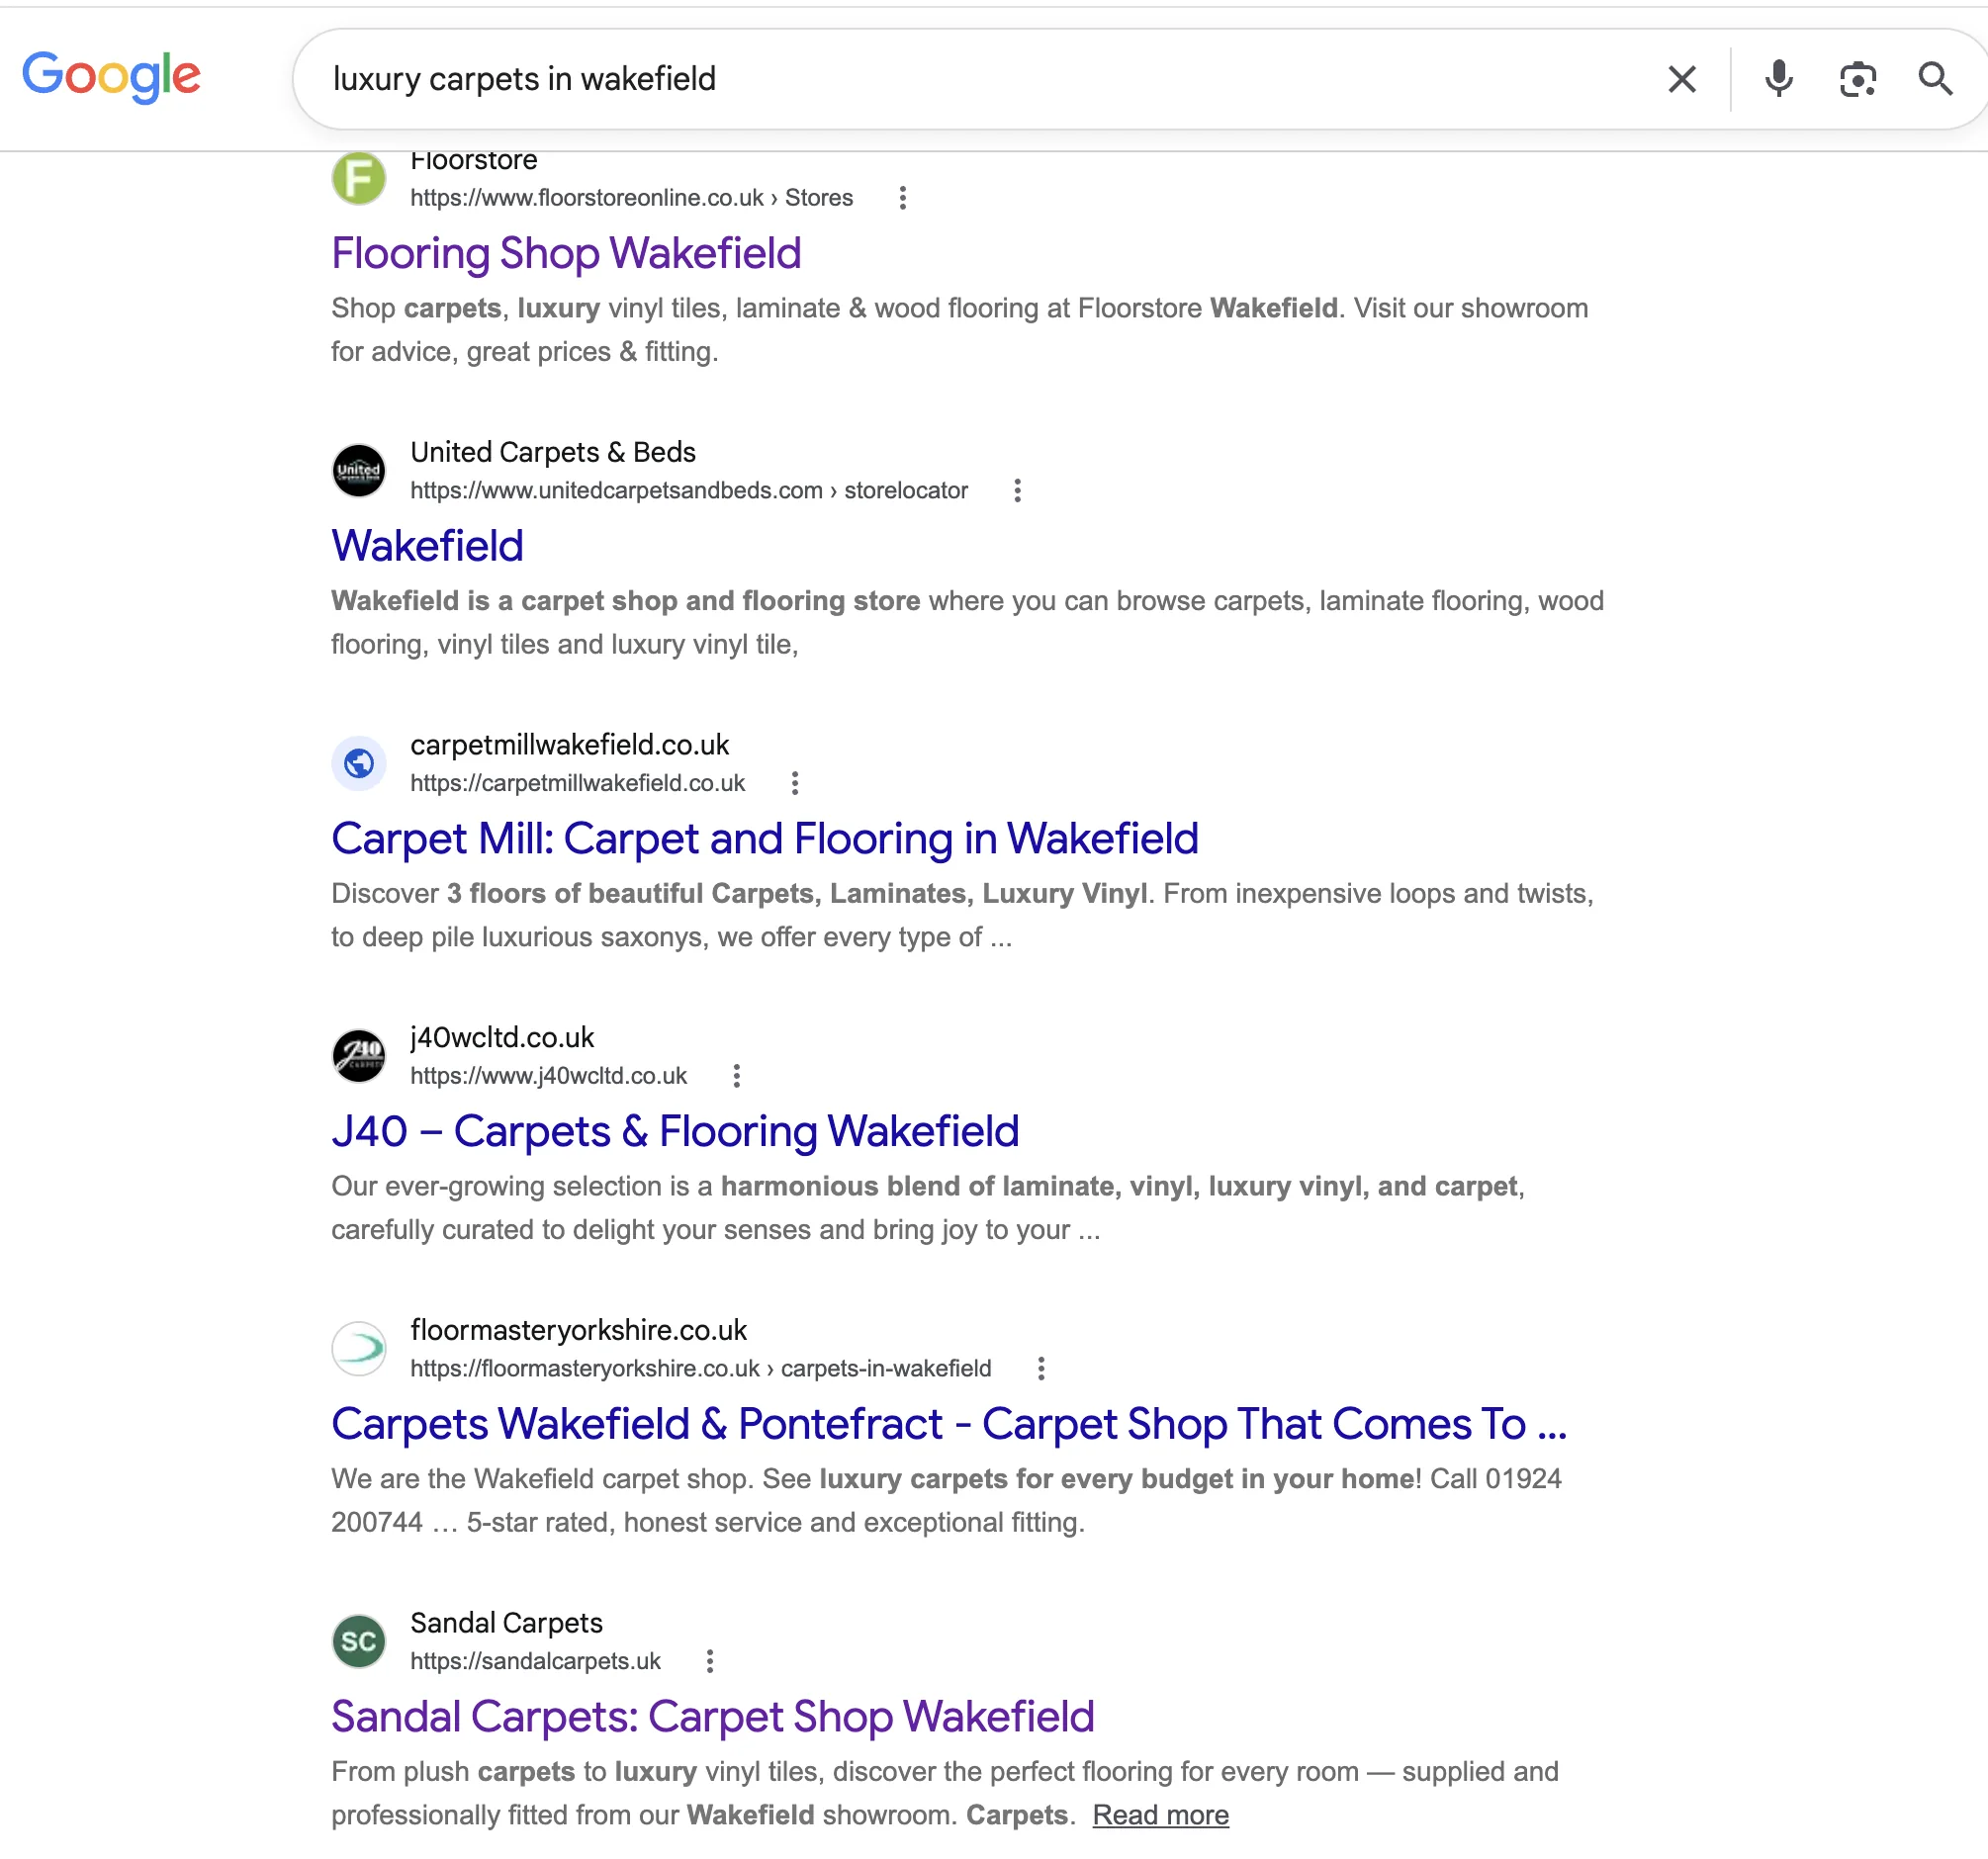Open J40 – Carpets & Flooring Wakefield link
This screenshot has height=1859, width=1988.
[x=675, y=1131]
